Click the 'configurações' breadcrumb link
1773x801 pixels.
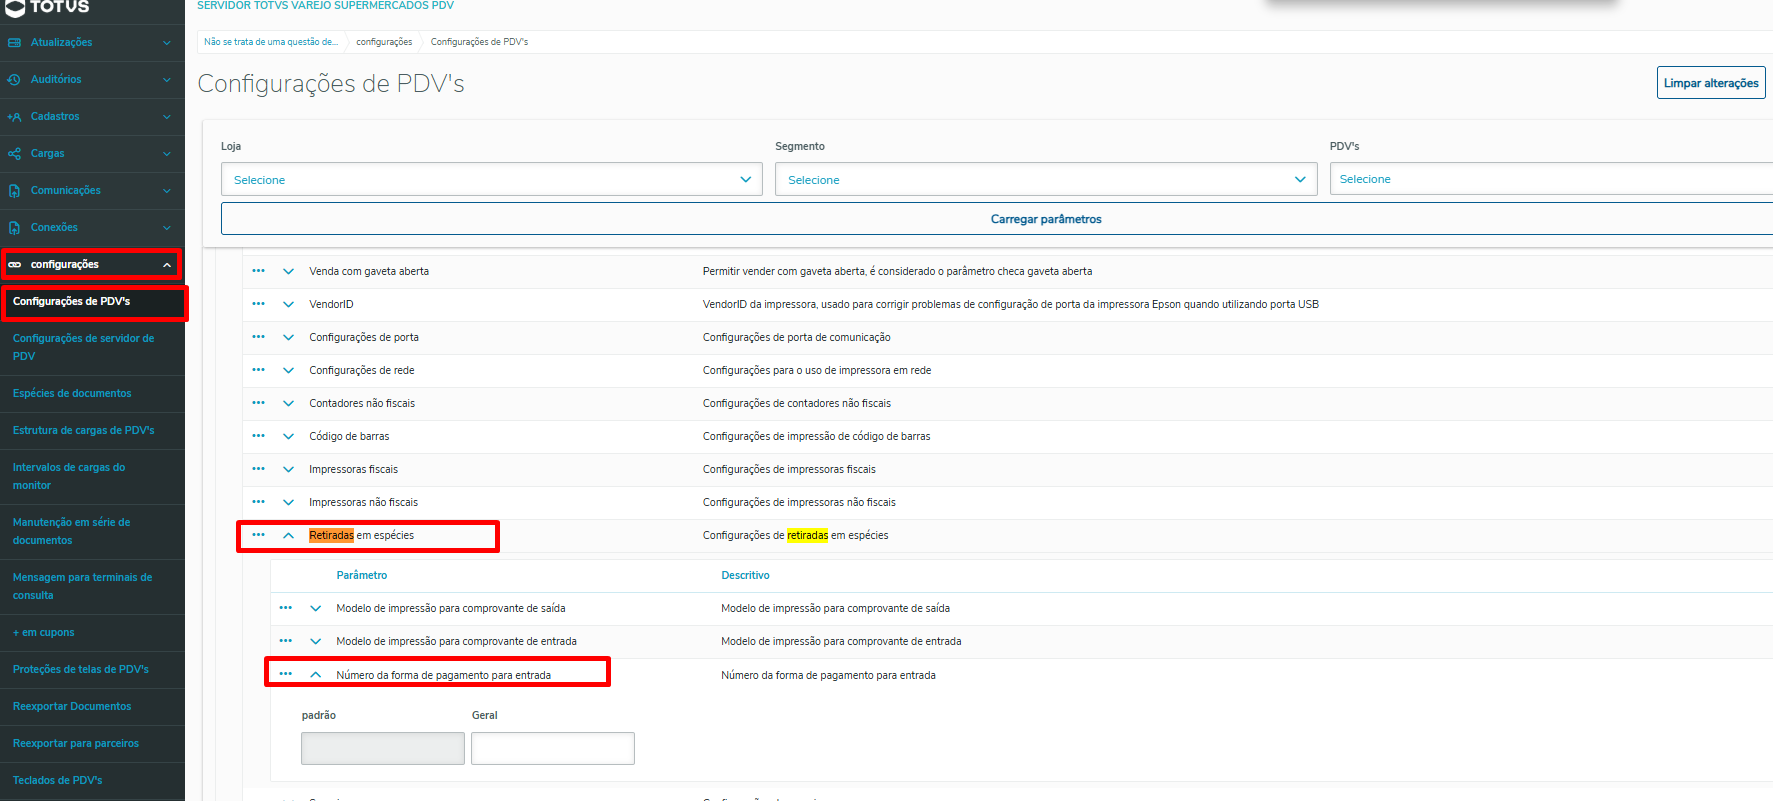(384, 42)
